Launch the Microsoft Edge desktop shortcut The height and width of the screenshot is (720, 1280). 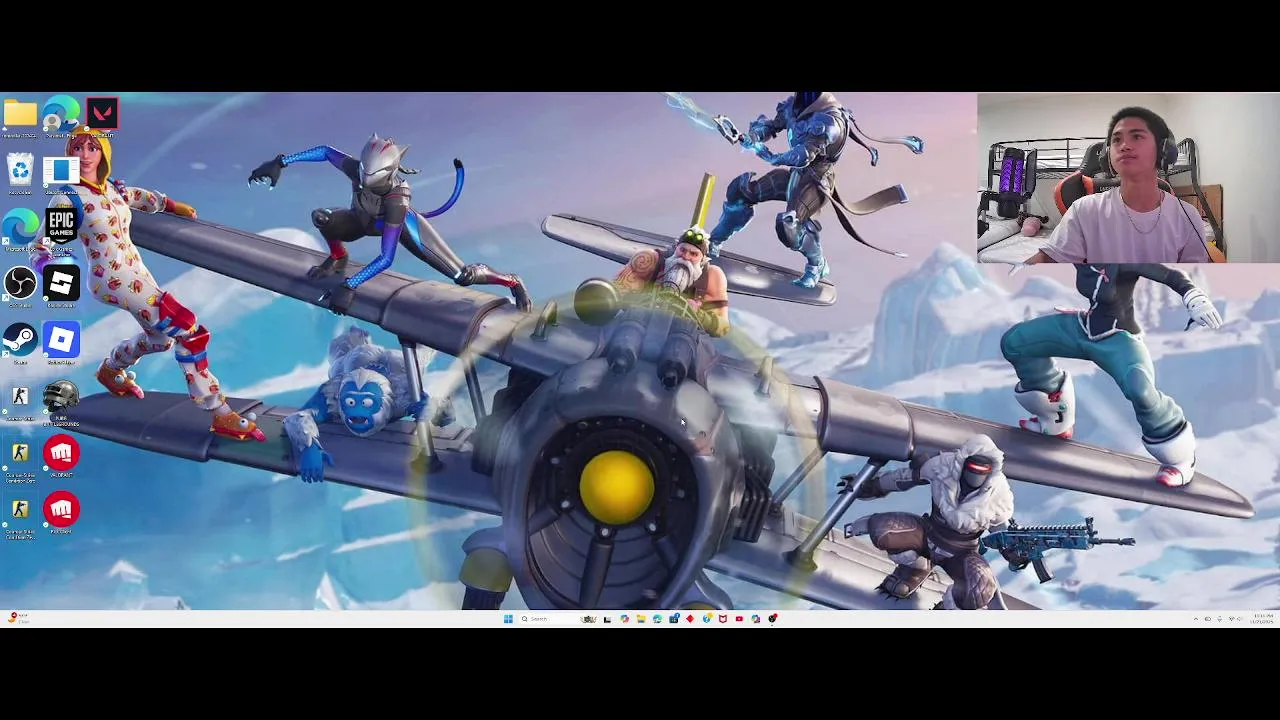pos(20,227)
